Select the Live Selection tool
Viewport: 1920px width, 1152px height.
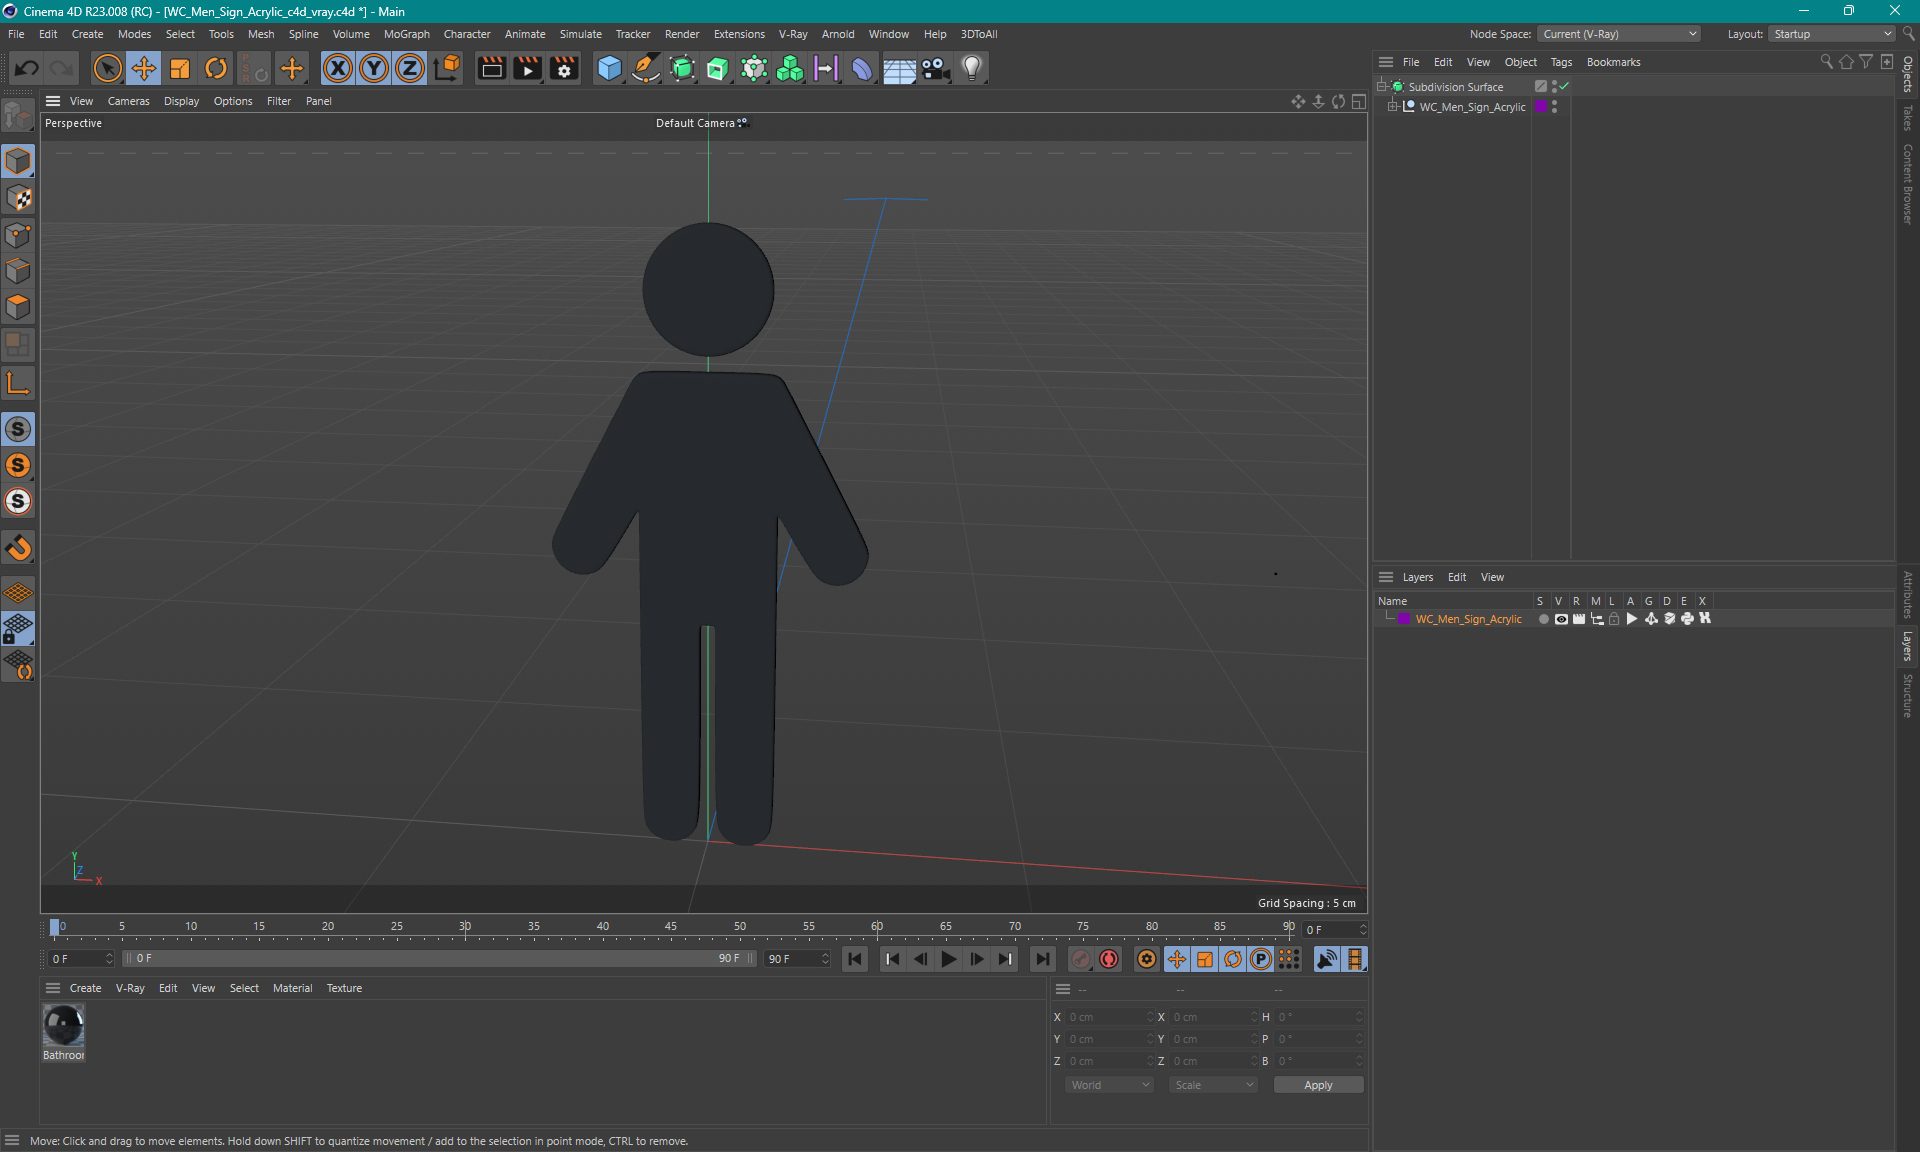point(107,68)
